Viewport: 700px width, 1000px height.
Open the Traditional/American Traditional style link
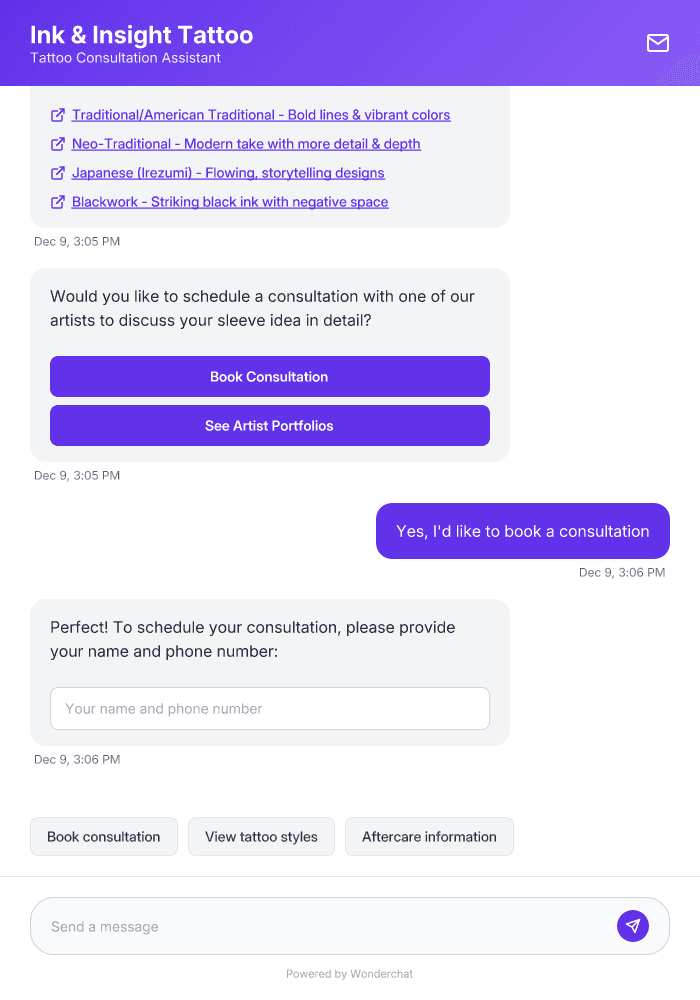tap(260, 114)
